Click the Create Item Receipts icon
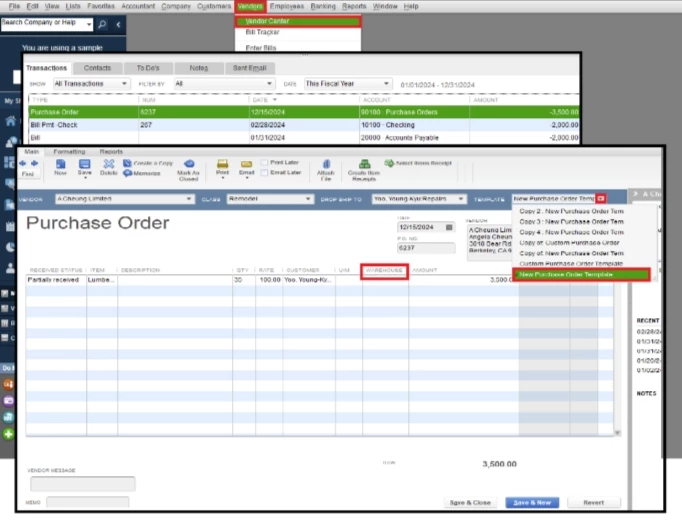 364,164
